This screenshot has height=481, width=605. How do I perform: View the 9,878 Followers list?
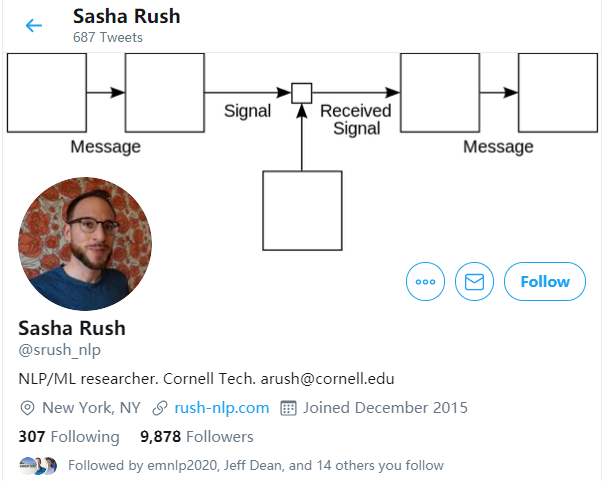[196, 437]
